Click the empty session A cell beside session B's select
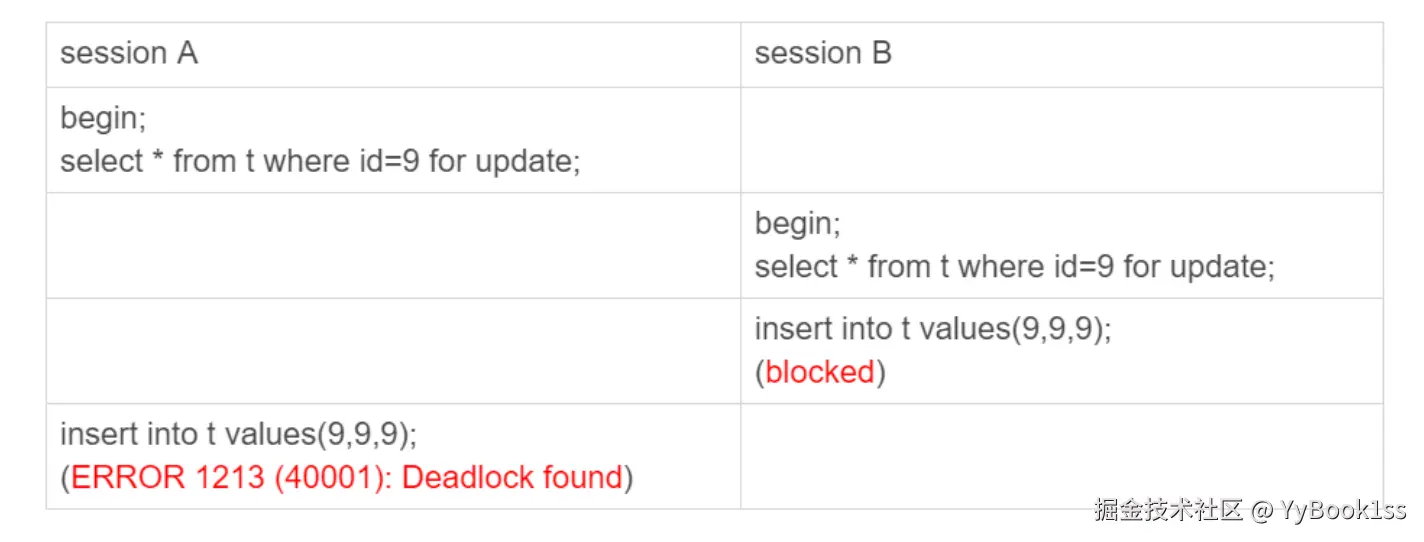The height and width of the screenshot is (542, 1424). tap(393, 245)
